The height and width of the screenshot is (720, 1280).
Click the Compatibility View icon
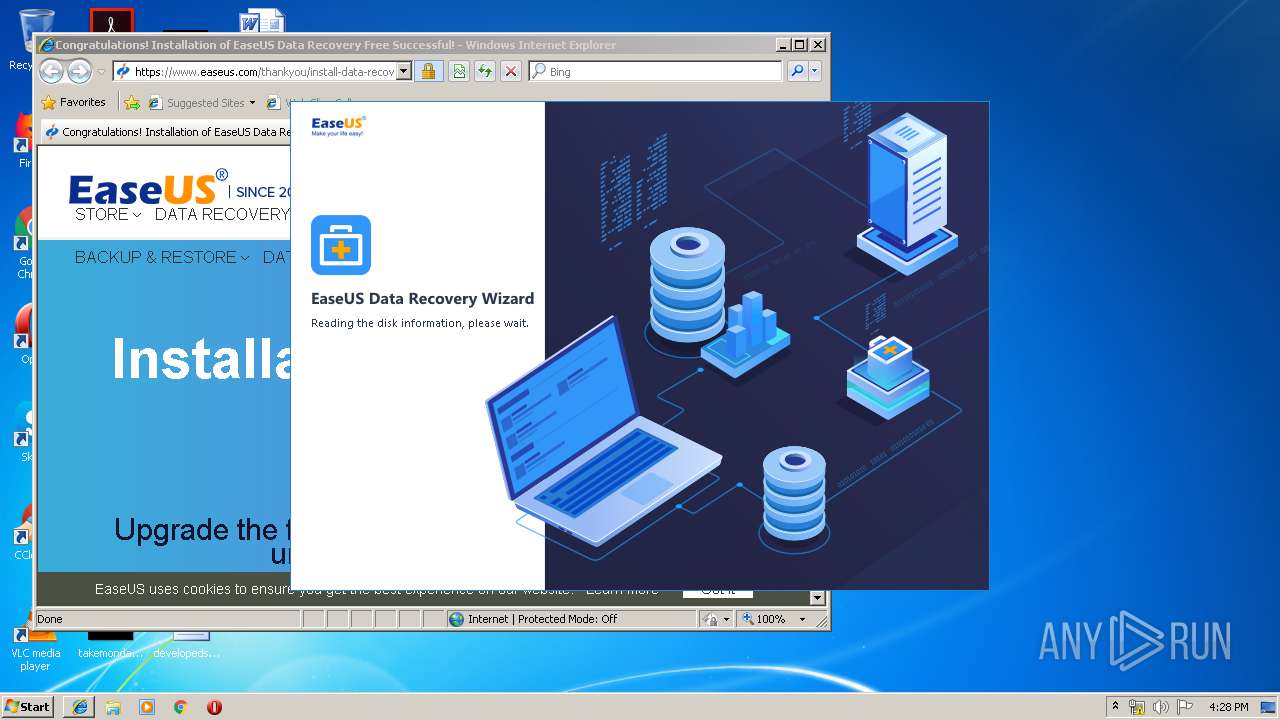click(x=459, y=71)
